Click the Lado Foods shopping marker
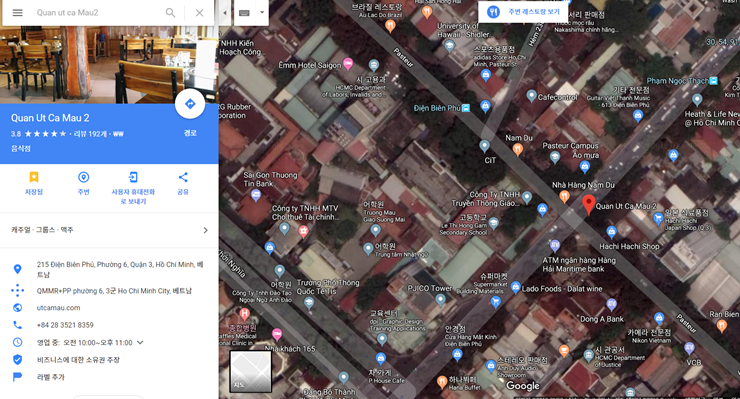The width and height of the screenshot is (740, 399). coord(515,287)
